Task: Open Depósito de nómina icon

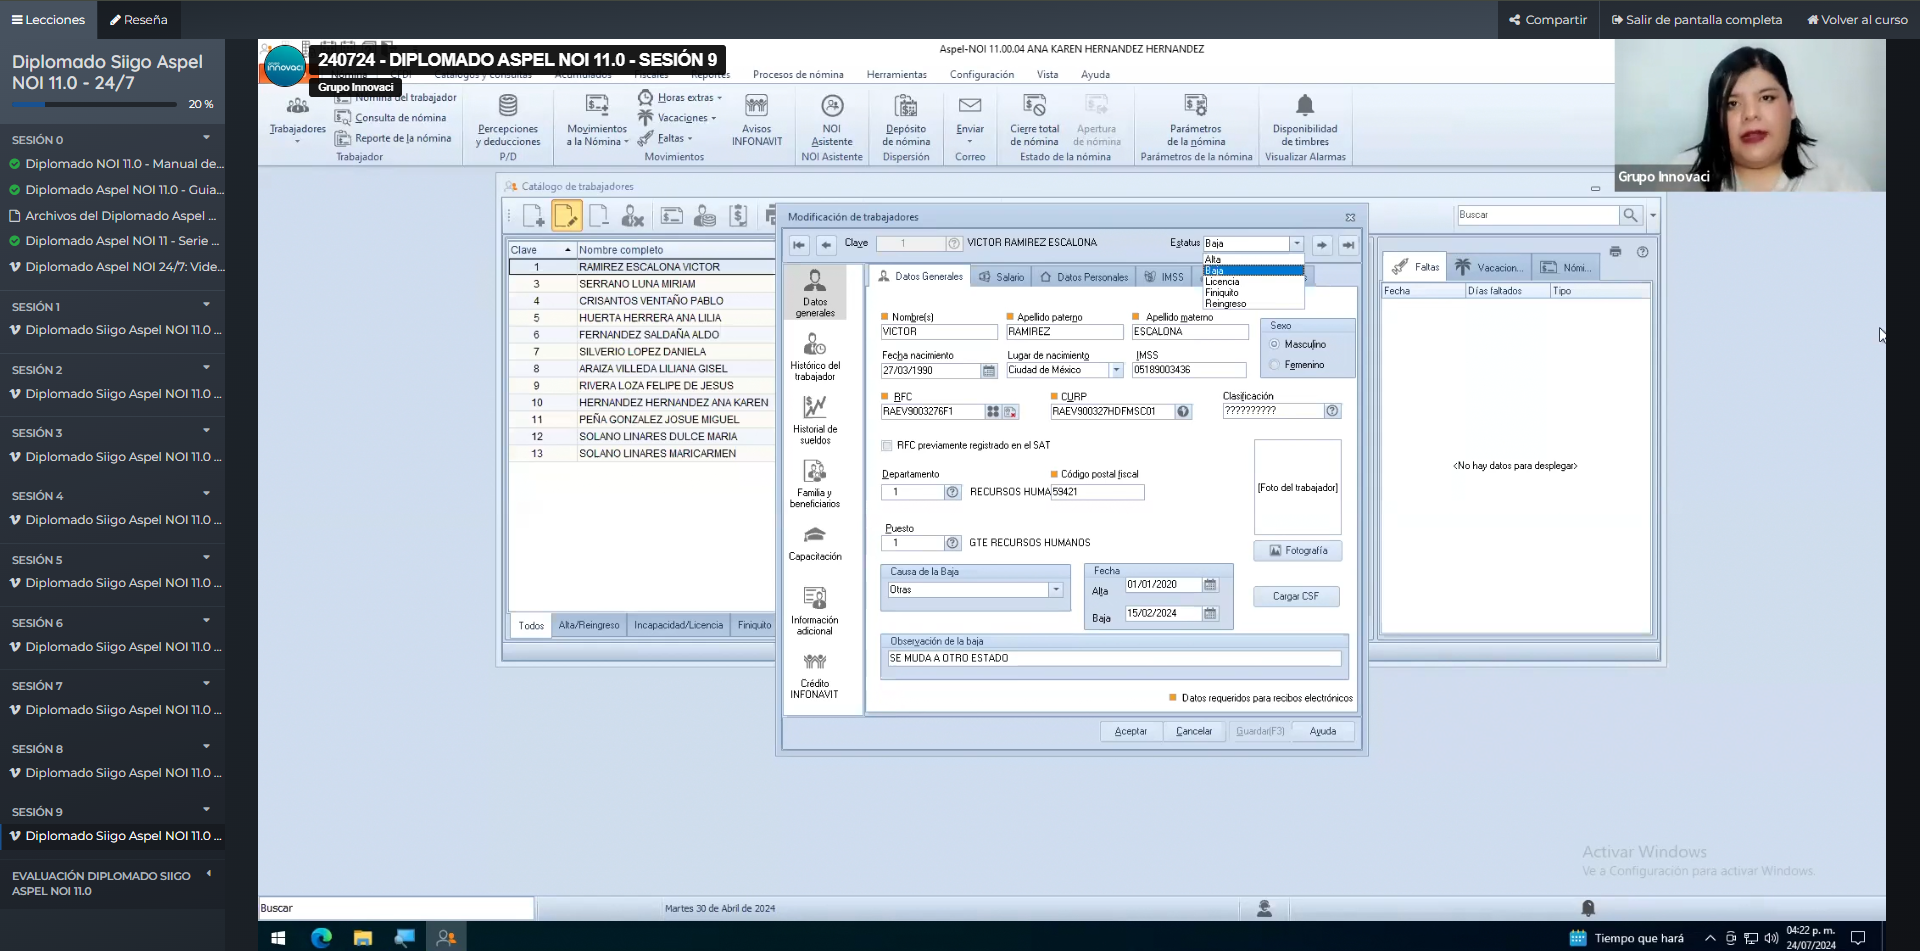Action: 906,107
